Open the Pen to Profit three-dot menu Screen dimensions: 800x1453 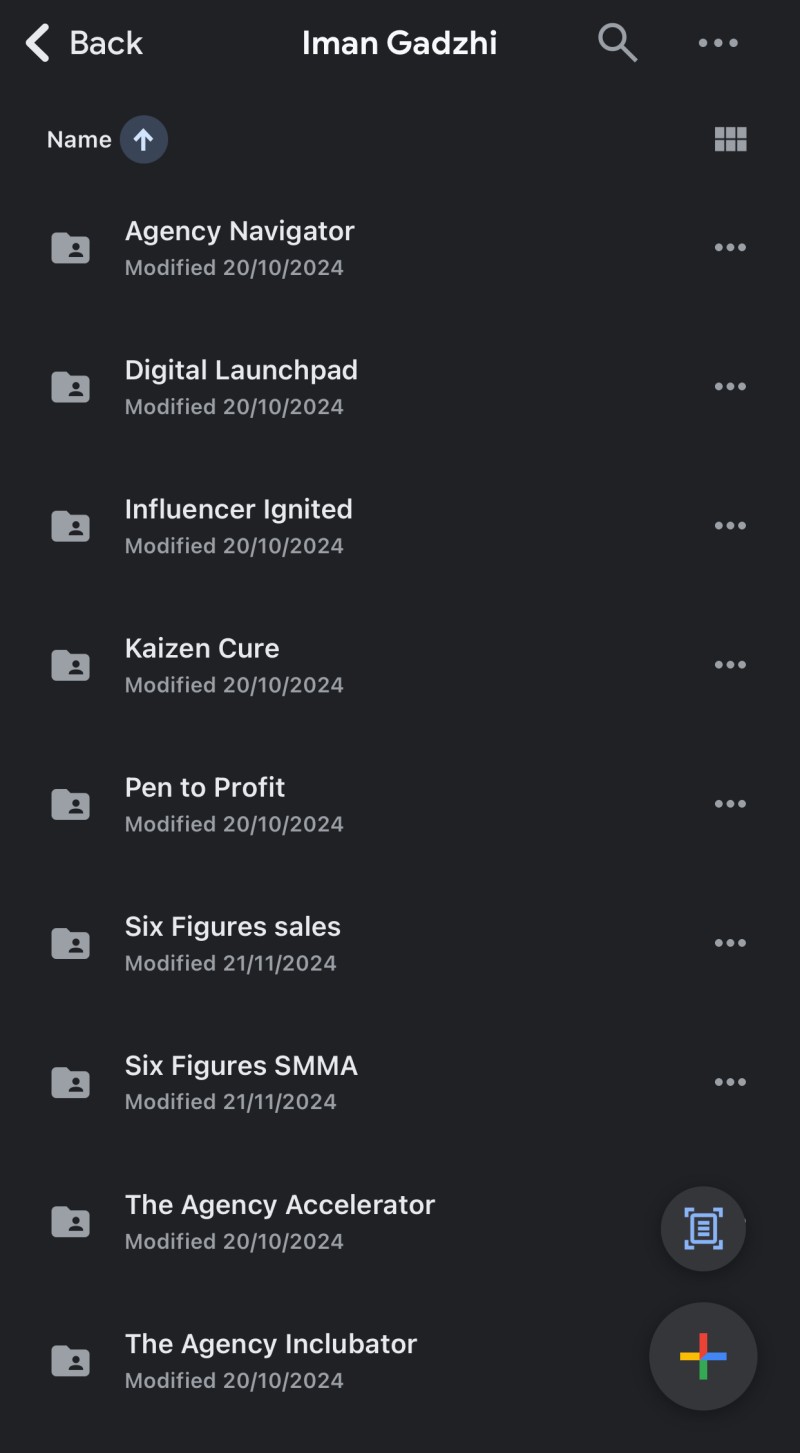[730, 804]
